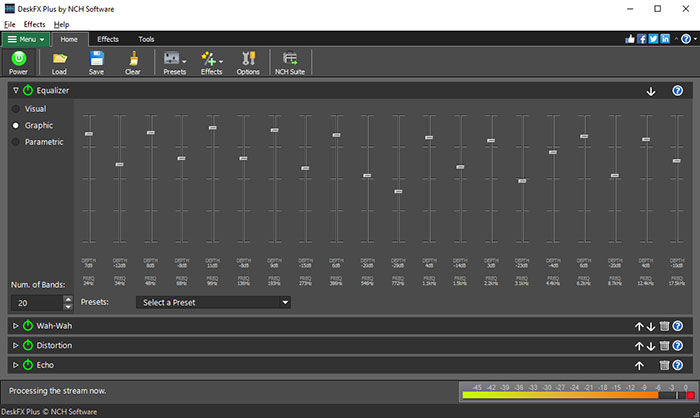Delete the Distortion effect with trash icon
The width and height of the screenshot is (700, 418).
pyautogui.click(x=664, y=345)
